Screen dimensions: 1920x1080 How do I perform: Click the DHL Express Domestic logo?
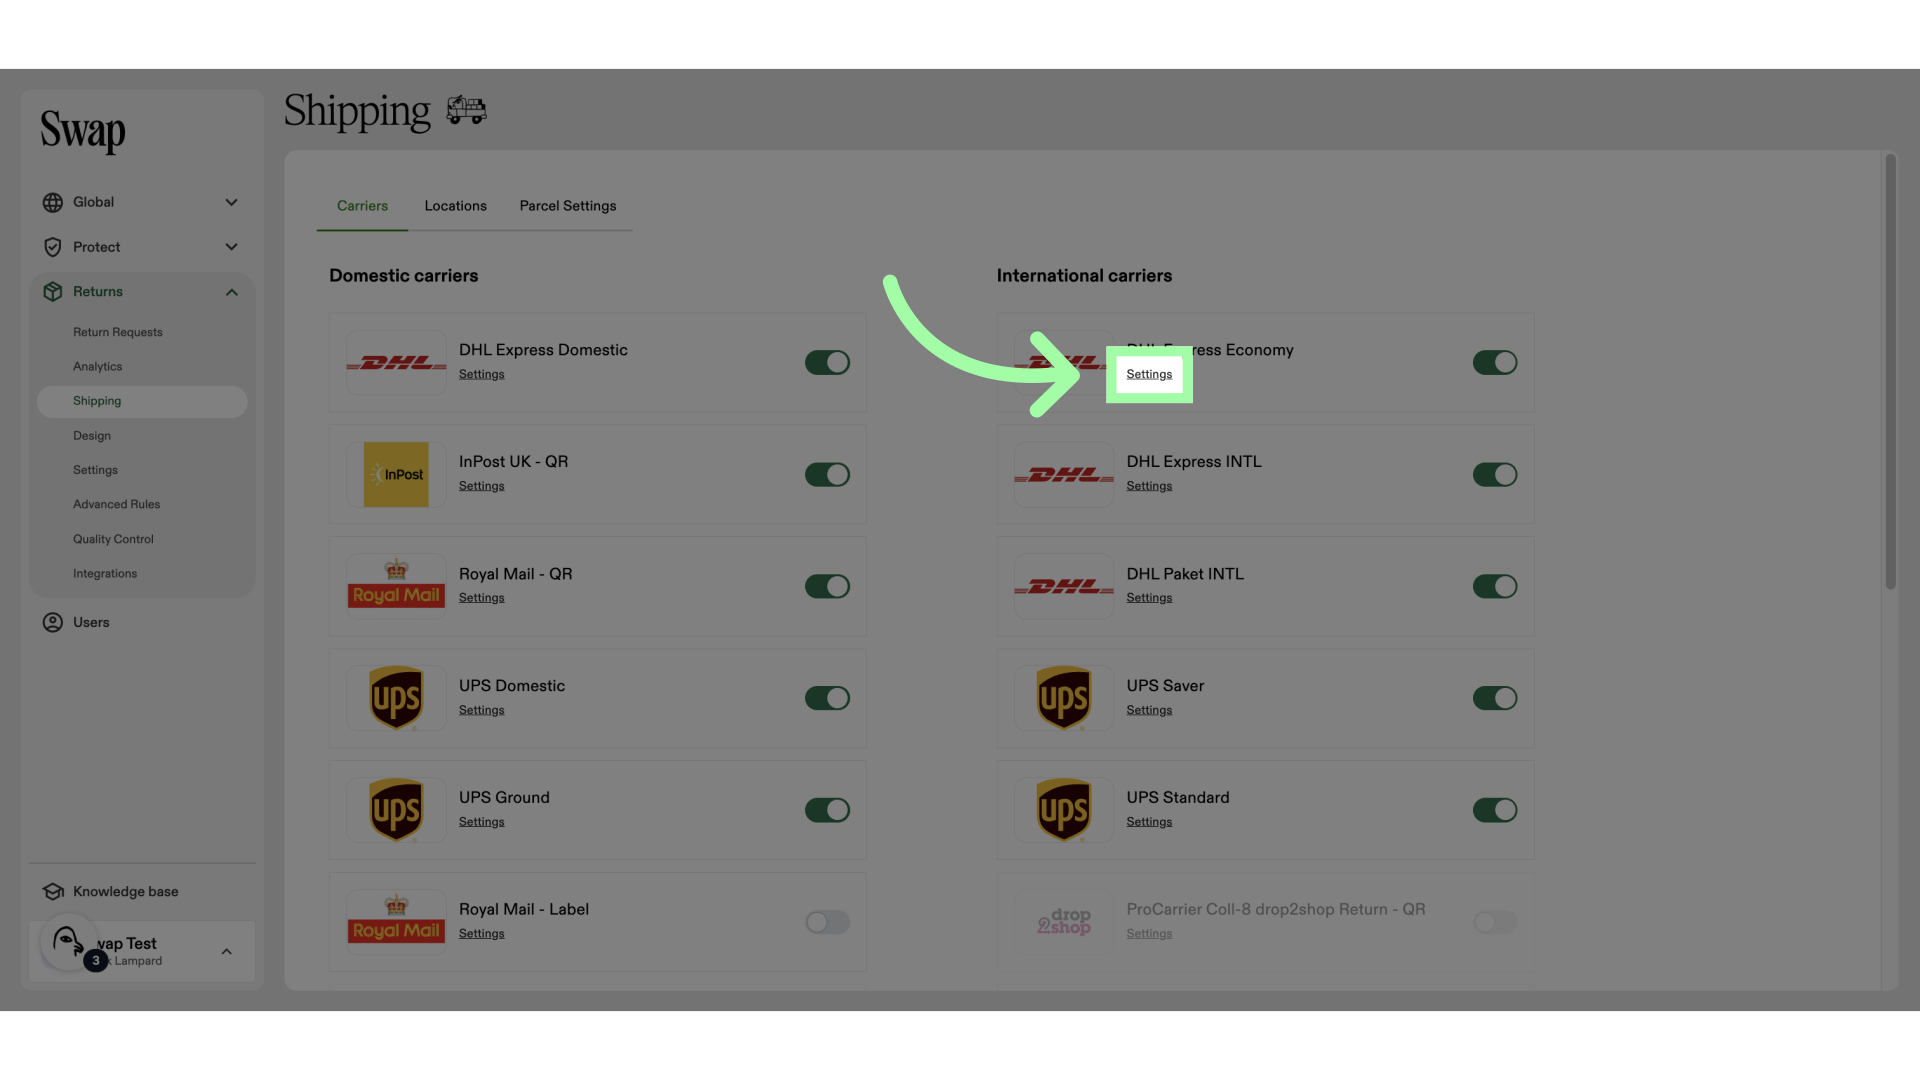coord(396,362)
